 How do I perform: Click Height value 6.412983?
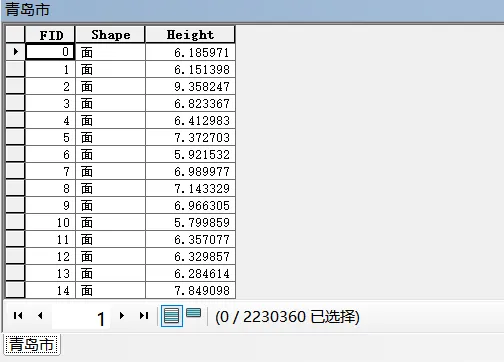pos(190,120)
